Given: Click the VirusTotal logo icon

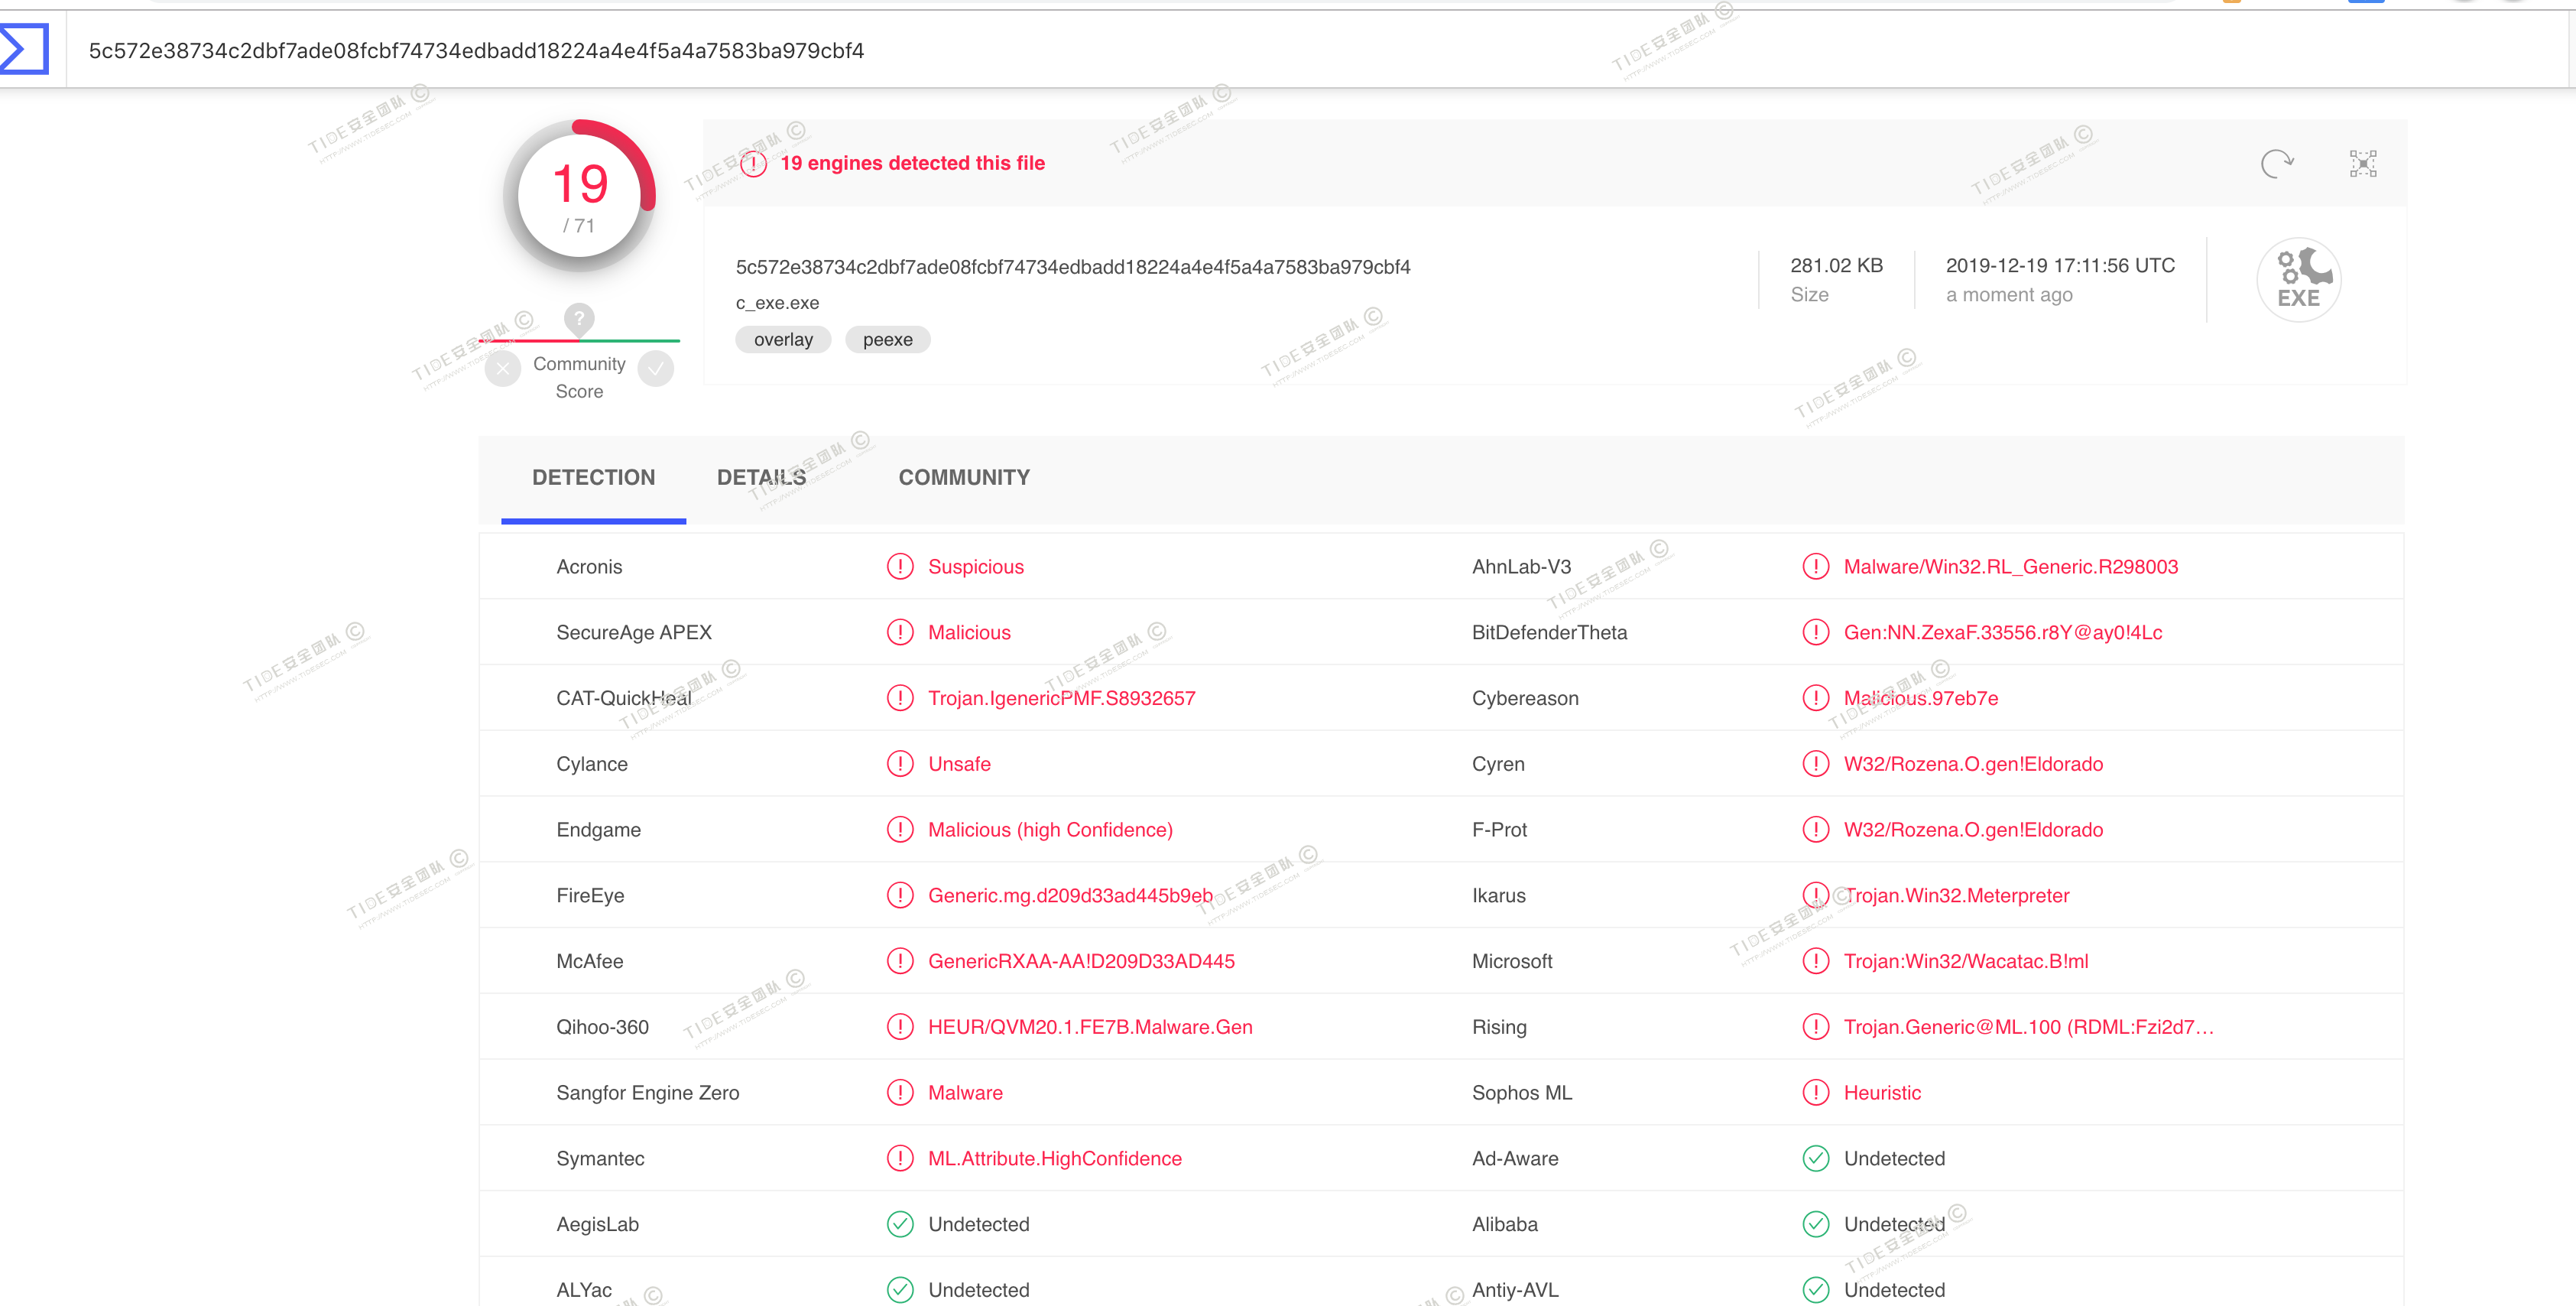Looking at the screenshot, I should point(24,49).
